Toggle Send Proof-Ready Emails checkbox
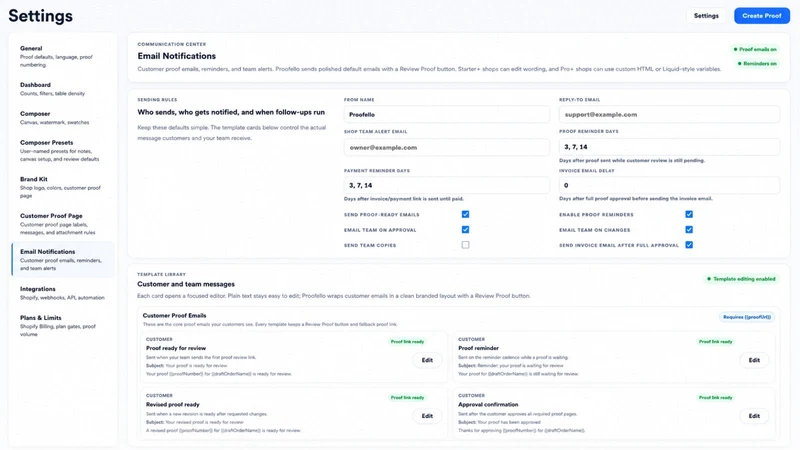This screenshot has height=450, width=800. (465, 214)
